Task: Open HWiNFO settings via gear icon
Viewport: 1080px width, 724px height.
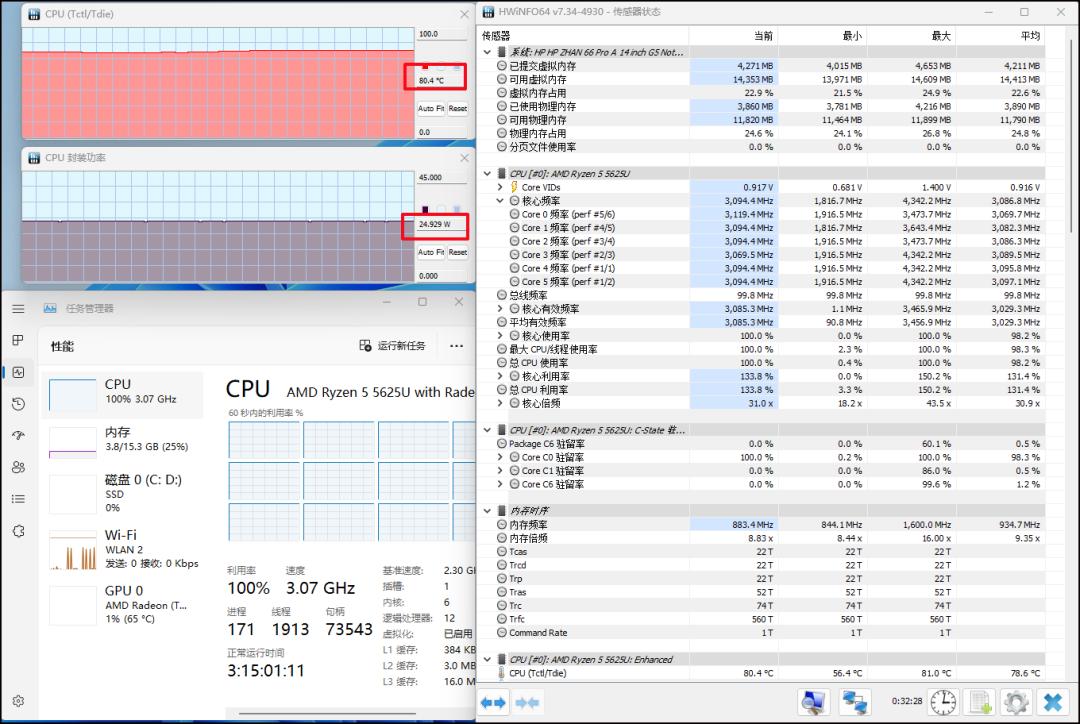Action: [x=1016, y=701]
